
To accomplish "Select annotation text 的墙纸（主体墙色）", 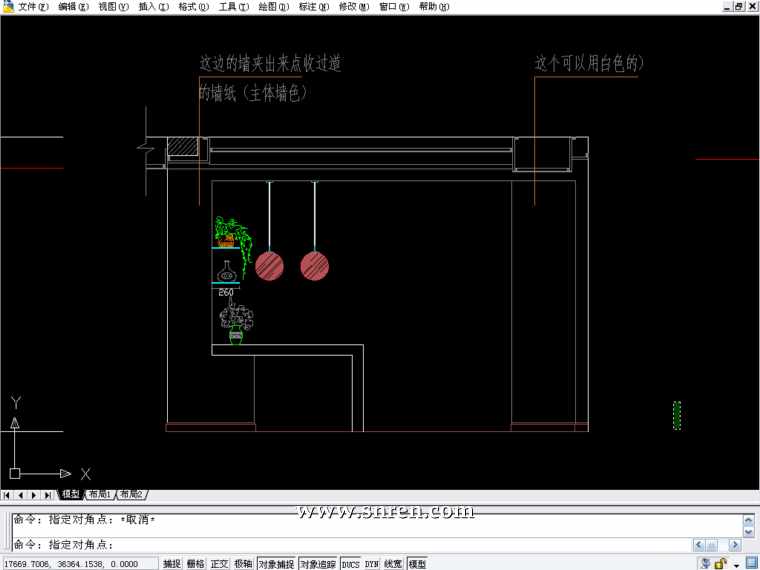I will pos(253,93).
